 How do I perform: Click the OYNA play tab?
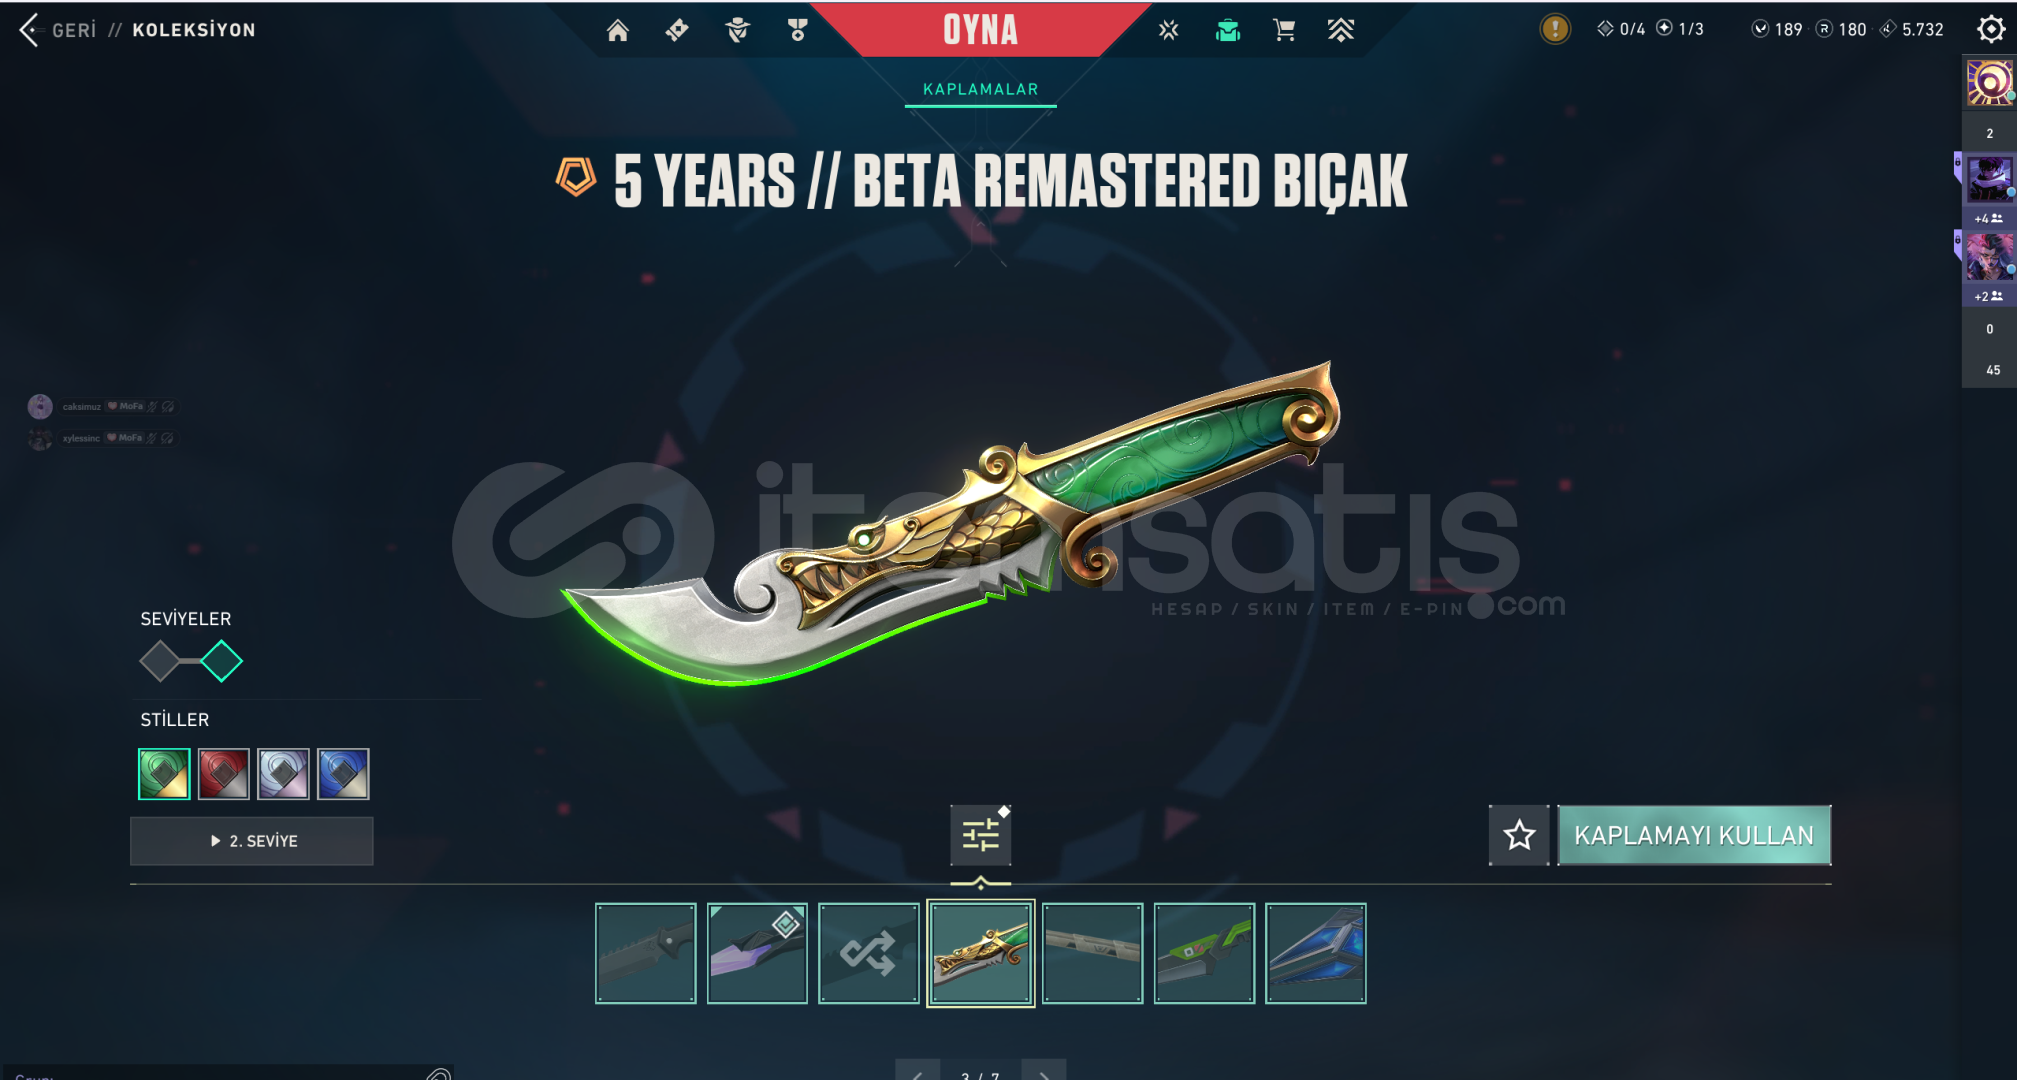980,30
